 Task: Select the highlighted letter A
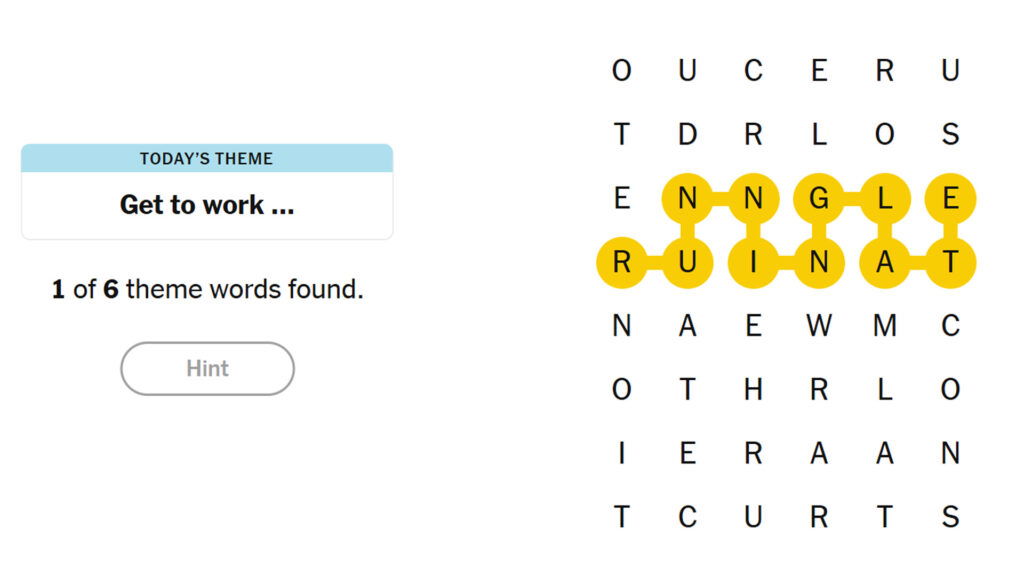884,262
